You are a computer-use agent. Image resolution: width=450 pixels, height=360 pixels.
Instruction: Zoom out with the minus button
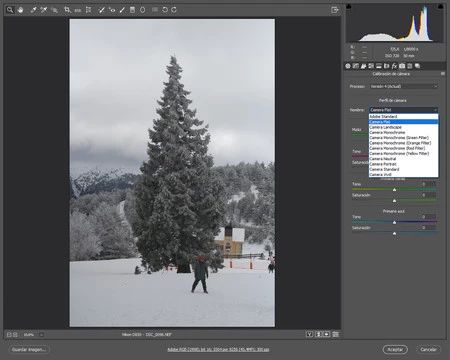[9, 334]
